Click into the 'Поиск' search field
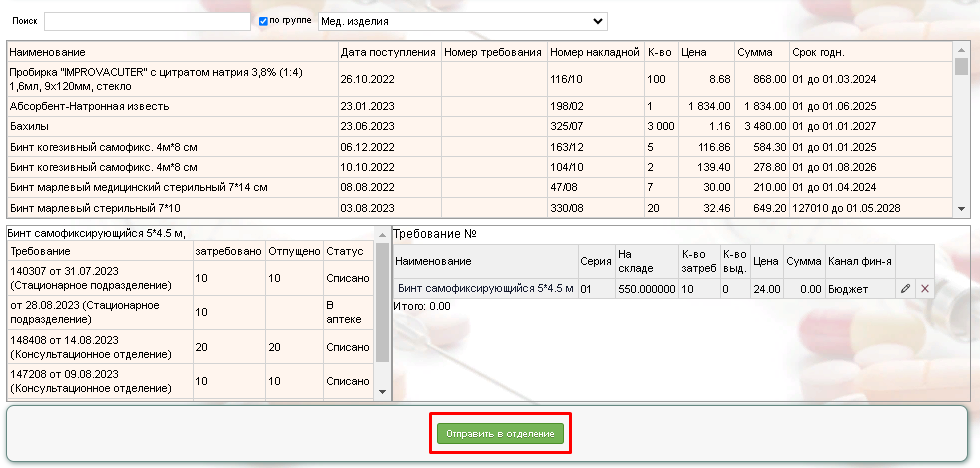This screenshot has width=980, height=468. coord(147,21)
